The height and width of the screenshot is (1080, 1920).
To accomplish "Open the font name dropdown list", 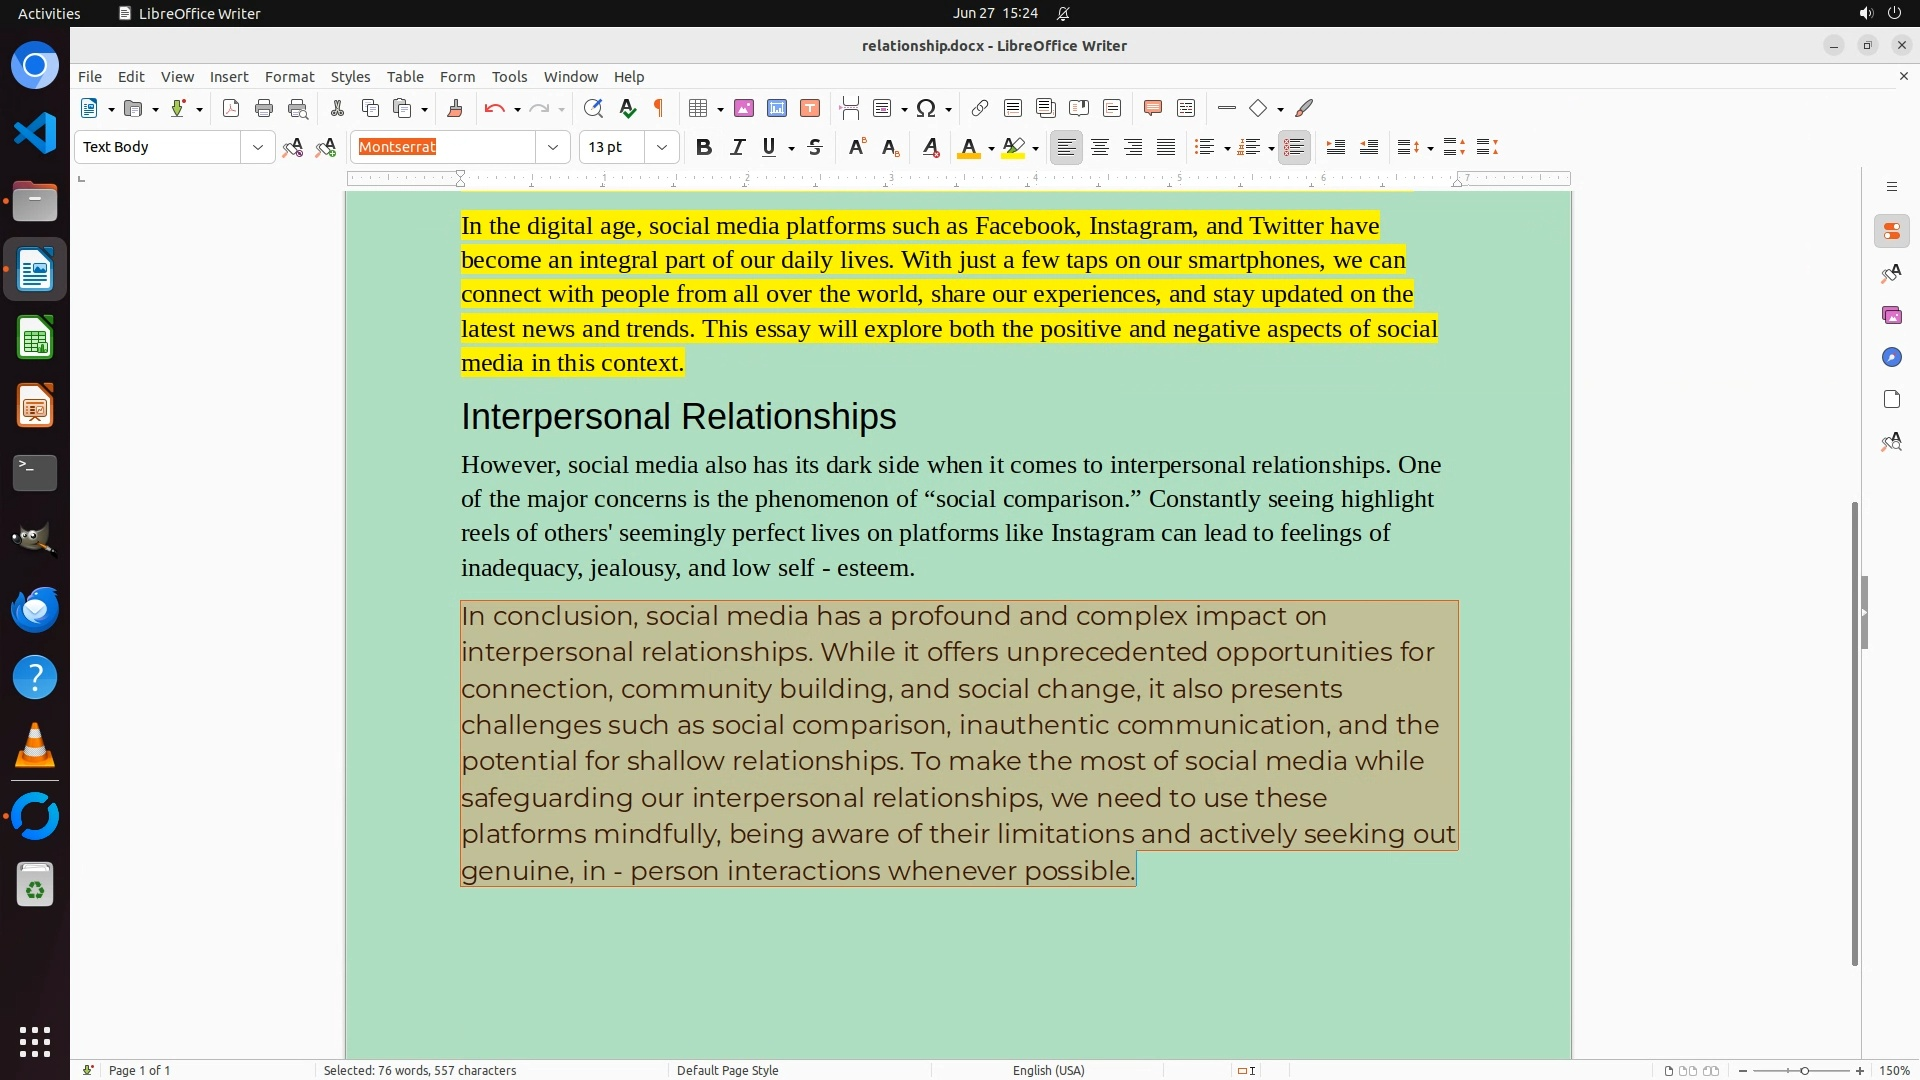I will [553, 148].
